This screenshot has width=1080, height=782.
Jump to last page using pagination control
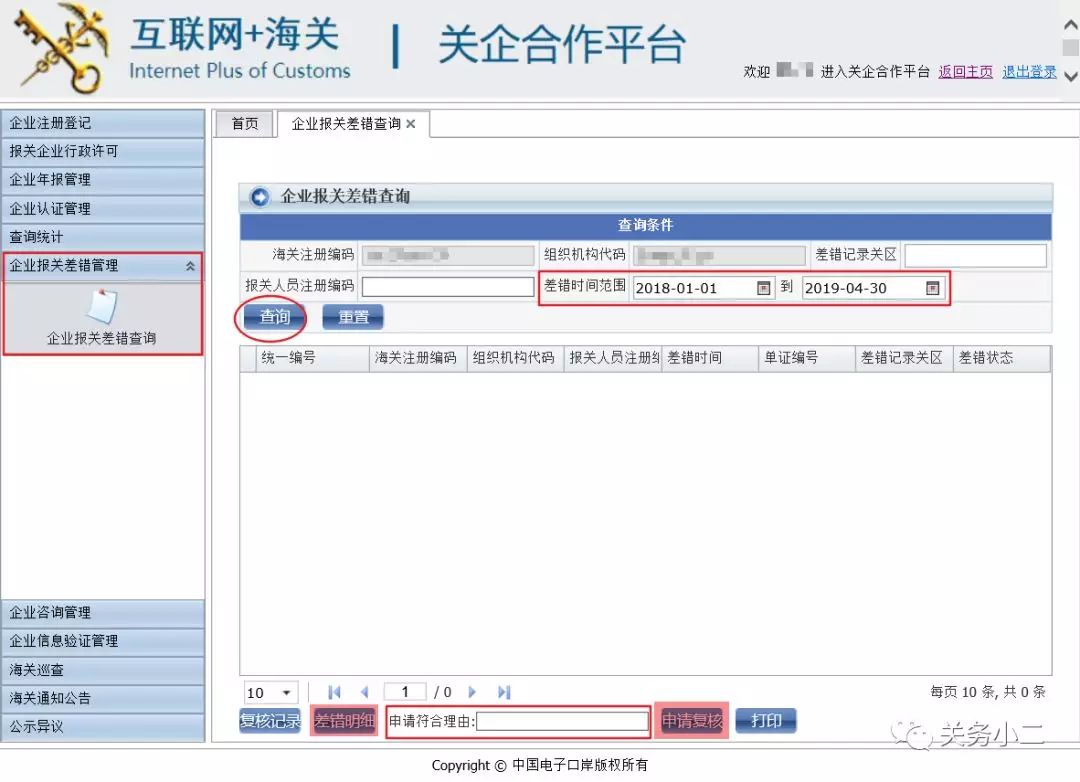[x=504, y=691]
